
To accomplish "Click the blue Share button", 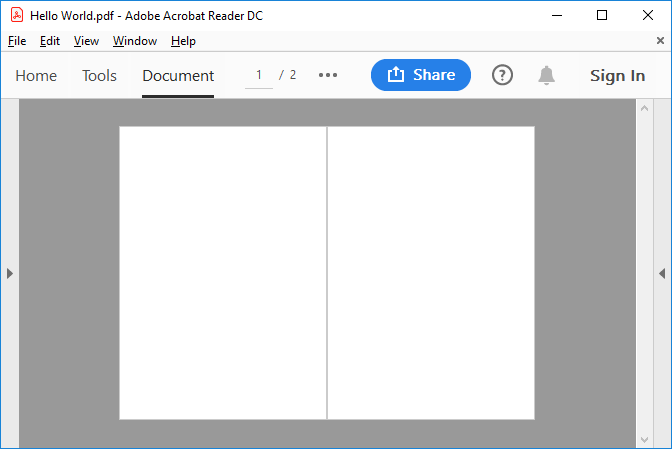I will [420, 75].
